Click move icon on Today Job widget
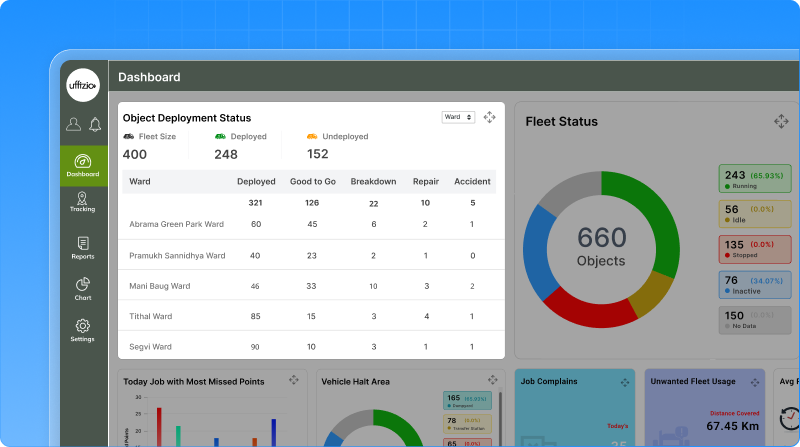 (294, 380)
